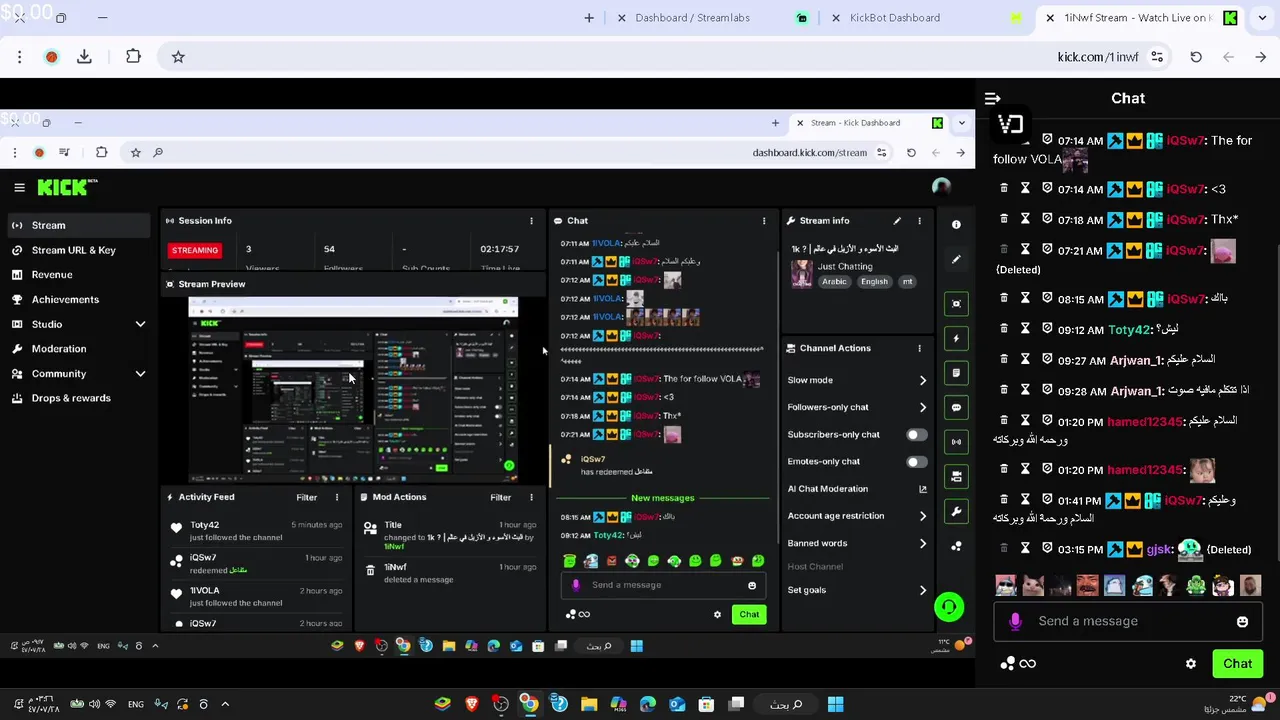Screen dimensions: 1280x720
Task: Open Mod Actions options menu
Action: coord(531,497)
